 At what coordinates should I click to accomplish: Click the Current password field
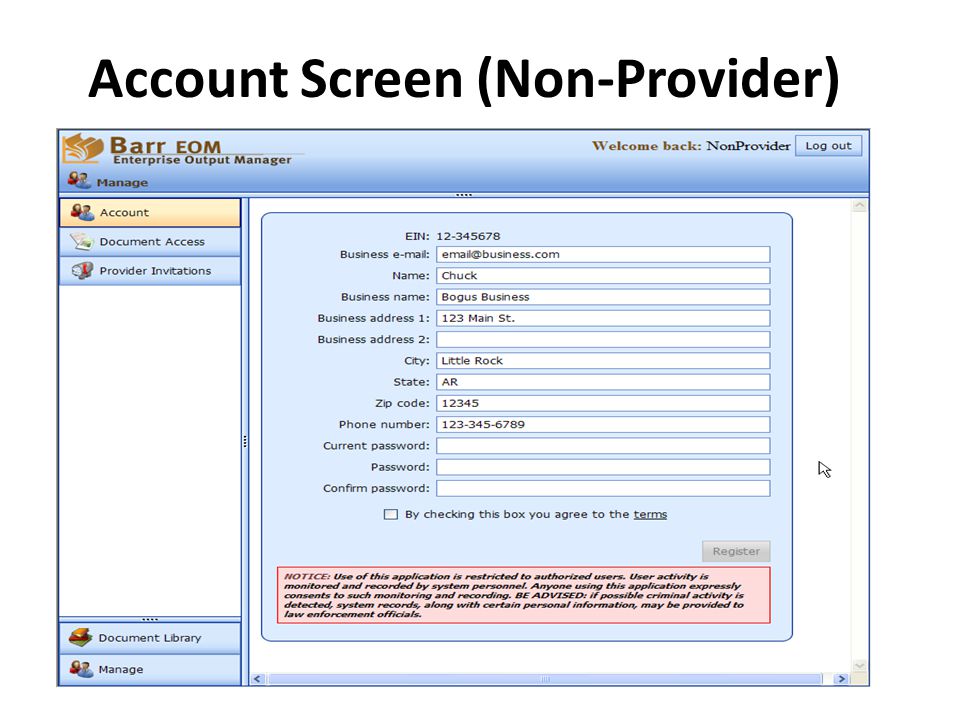pos(603,446)
